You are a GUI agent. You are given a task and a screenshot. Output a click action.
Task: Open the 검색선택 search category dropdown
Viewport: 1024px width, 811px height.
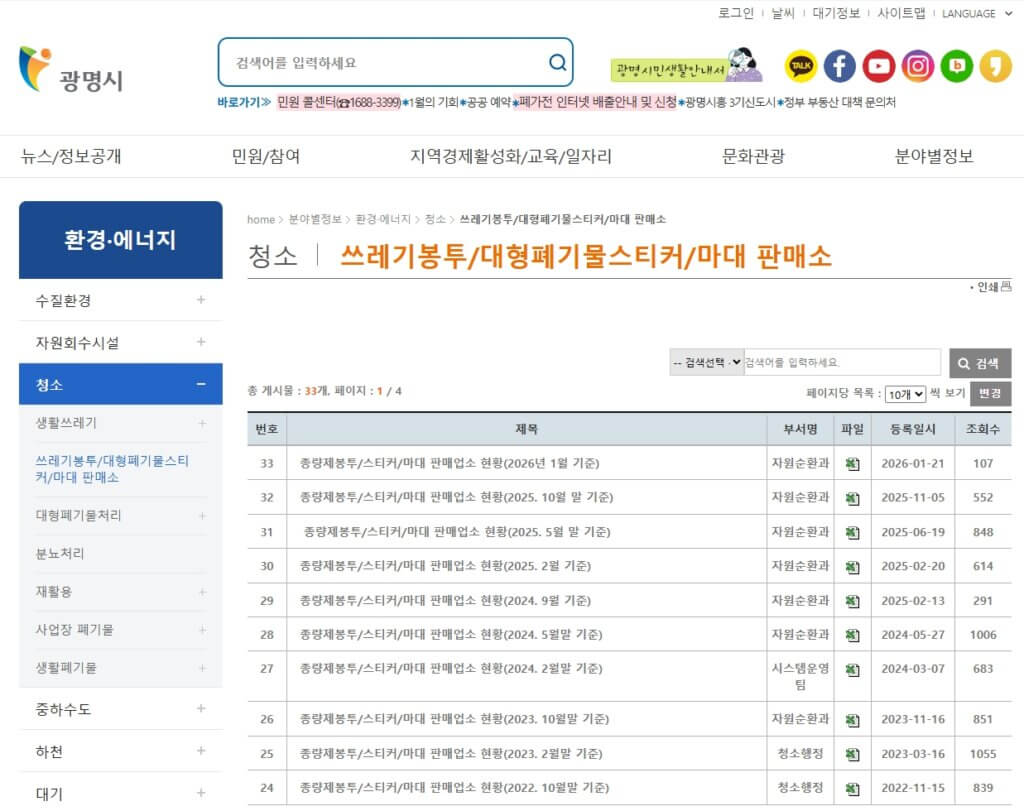(x=706, y=362)
